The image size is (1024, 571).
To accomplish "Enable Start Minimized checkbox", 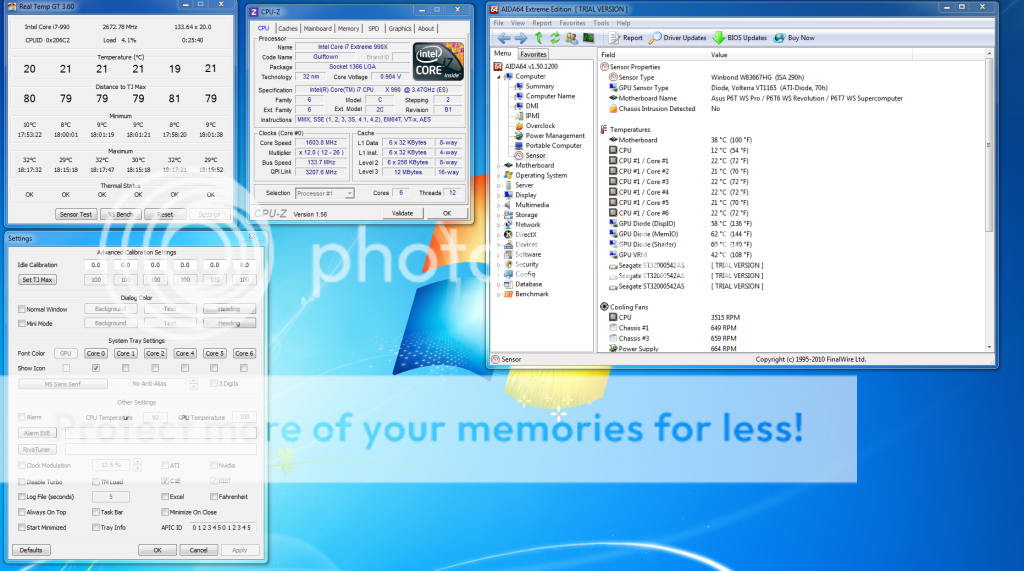I will [x=22, y=527].
